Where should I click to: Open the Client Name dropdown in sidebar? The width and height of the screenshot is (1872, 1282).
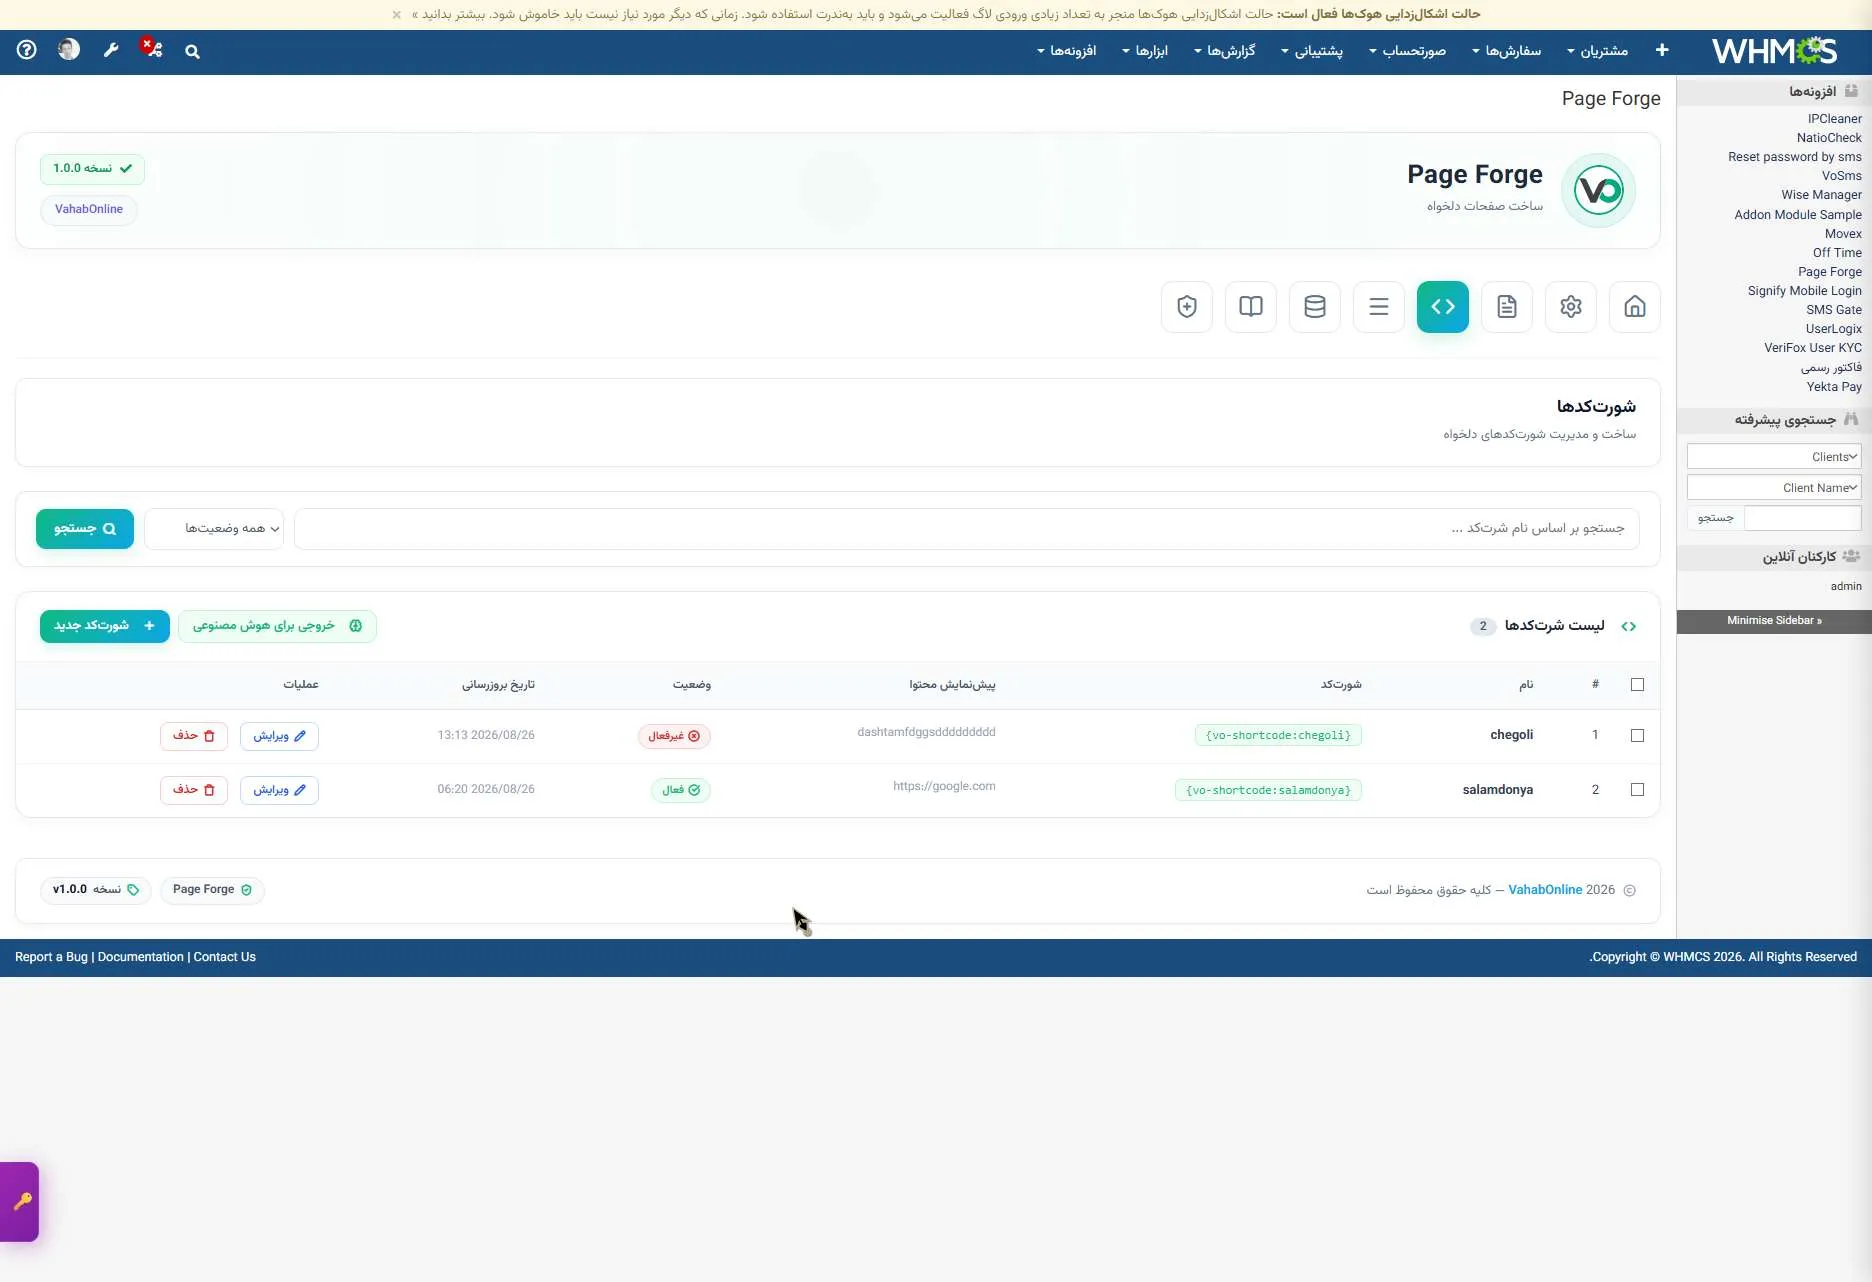[x=1774, y=488]
